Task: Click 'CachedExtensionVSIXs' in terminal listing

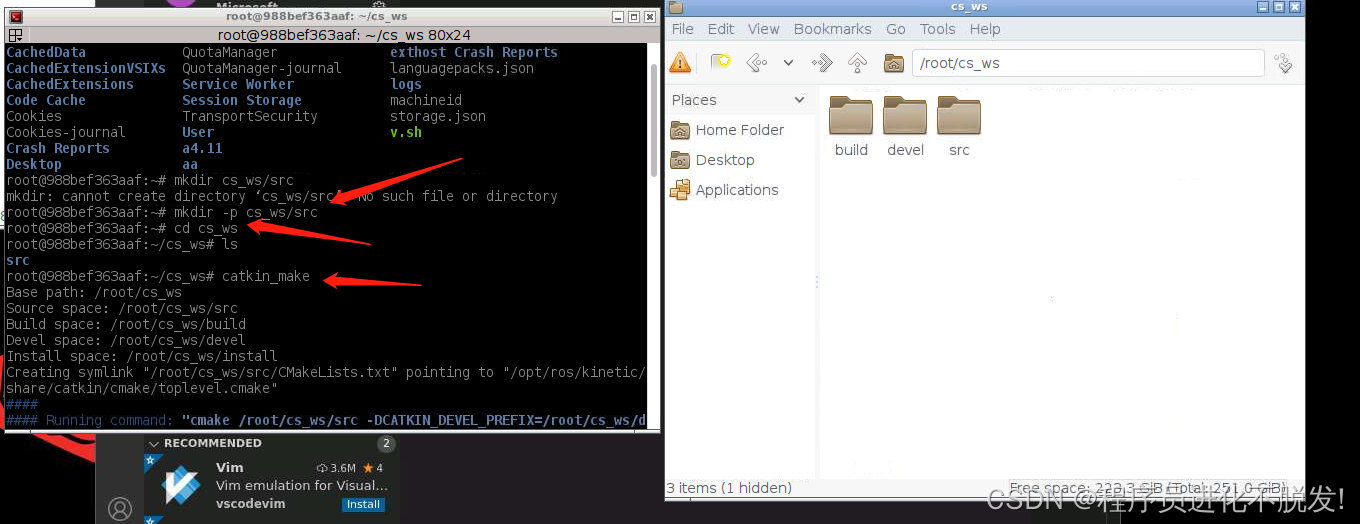Action: 86,68
